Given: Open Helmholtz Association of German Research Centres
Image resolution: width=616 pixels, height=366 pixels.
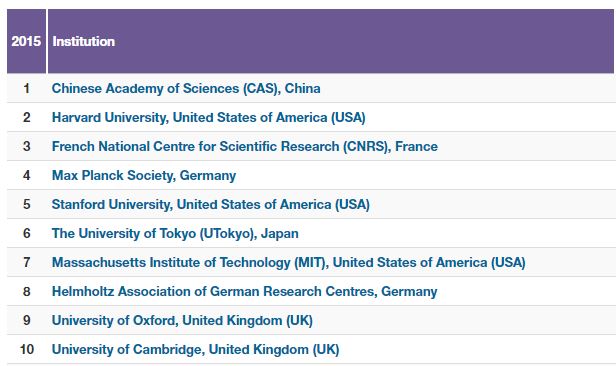Looking at the screenshot, I should [244, 291].
